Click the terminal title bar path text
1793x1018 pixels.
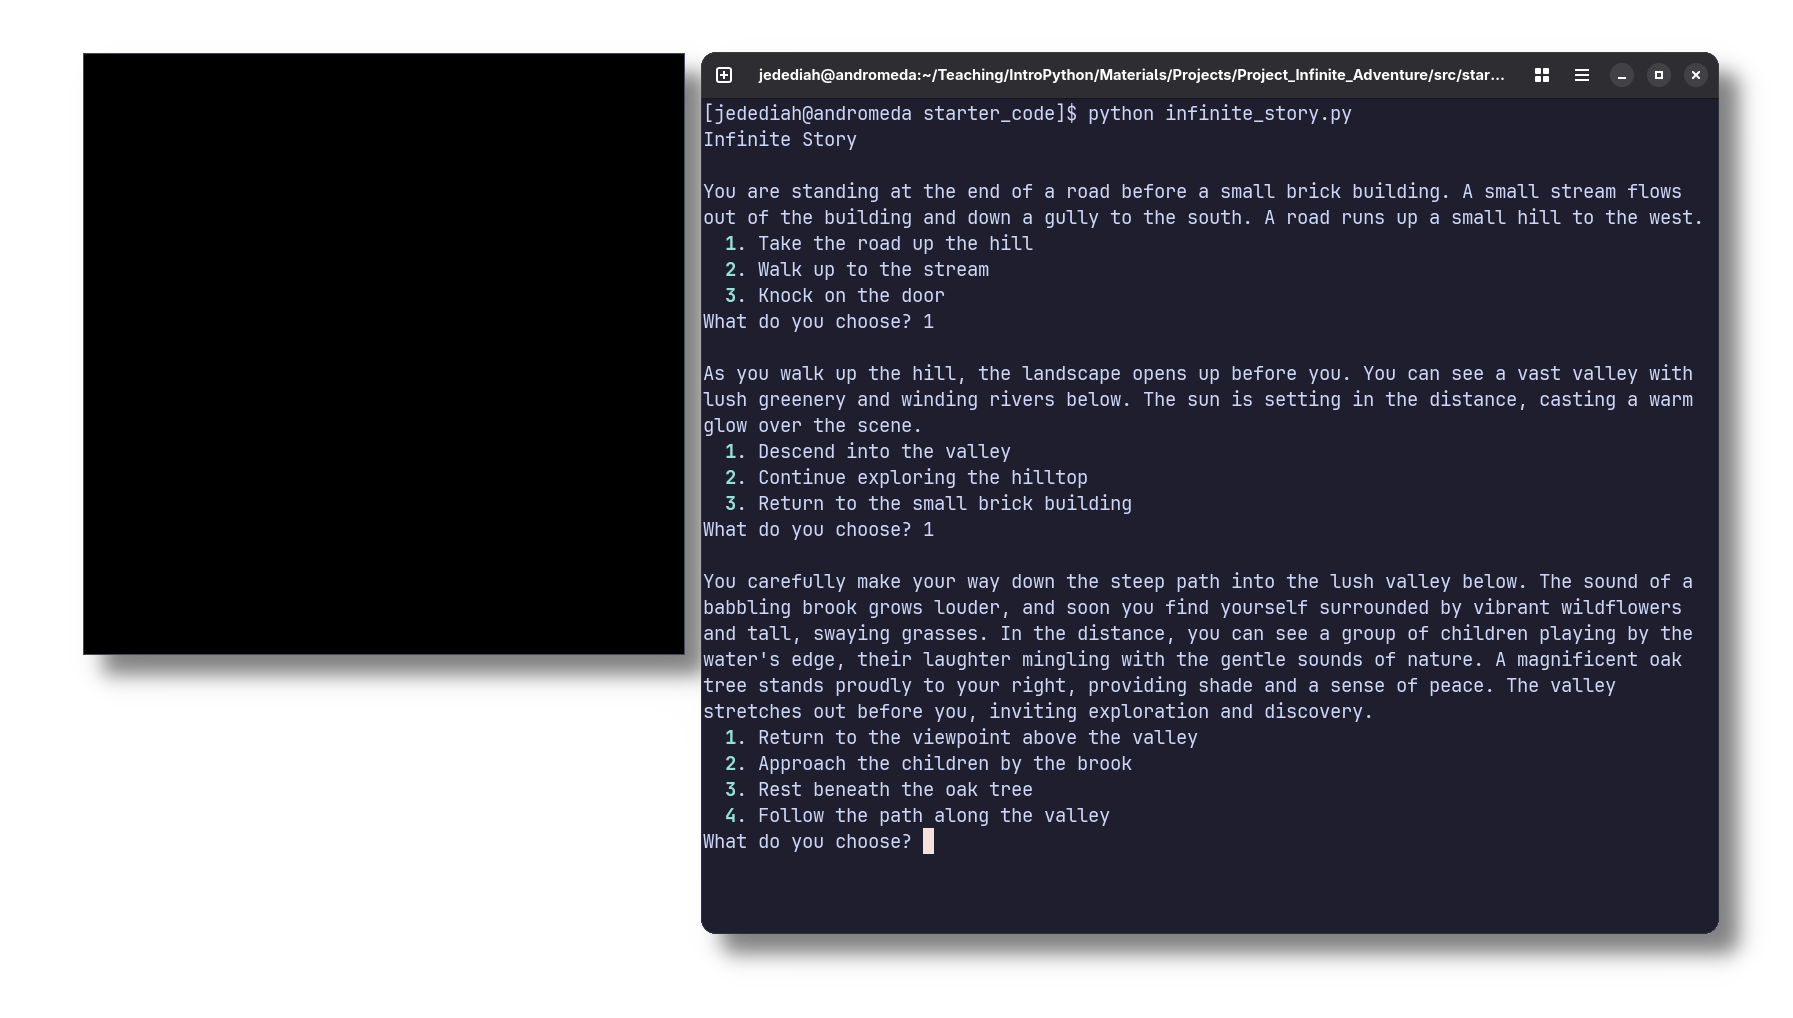1131,75
